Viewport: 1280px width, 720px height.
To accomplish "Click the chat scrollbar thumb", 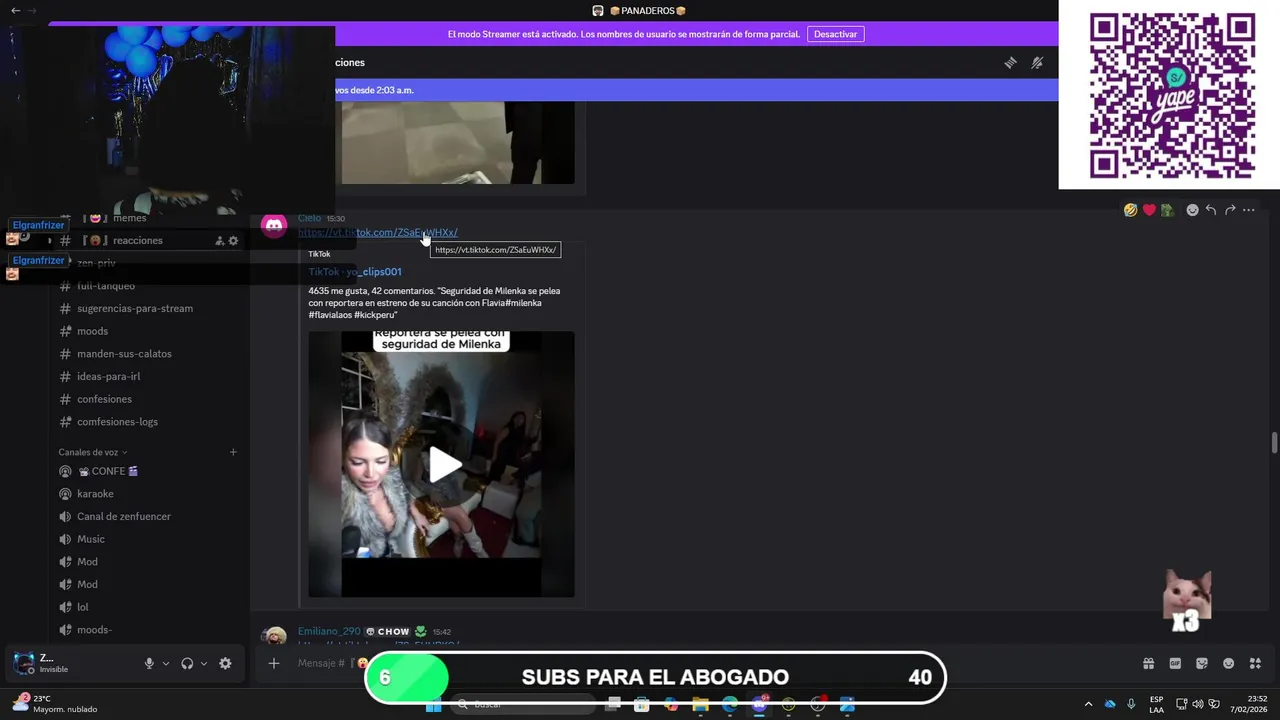I will pos(1274,443).
